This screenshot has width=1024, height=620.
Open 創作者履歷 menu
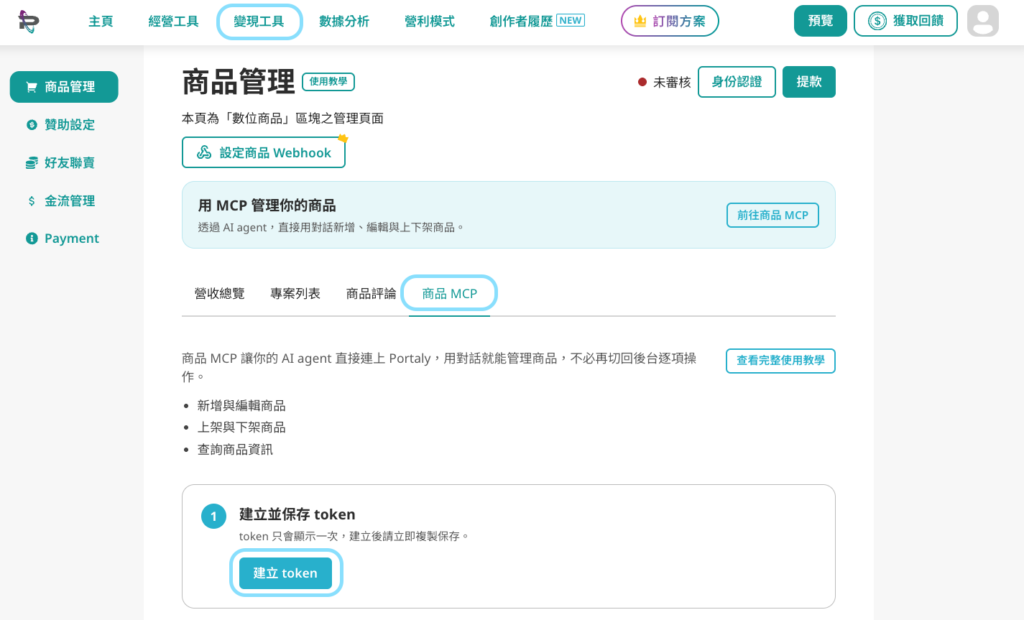[x=521, y=21]
